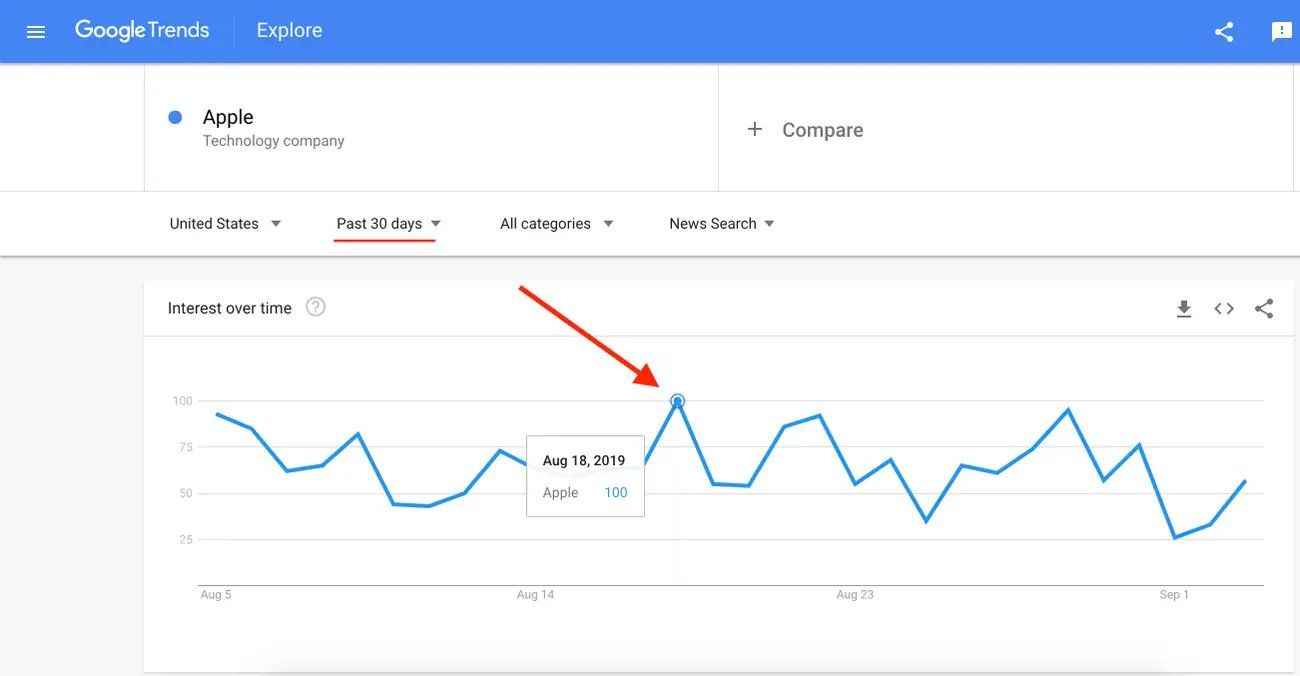Share the Interest over time chart
The height and width of the screenshot is (676, 1300).
1264,309
